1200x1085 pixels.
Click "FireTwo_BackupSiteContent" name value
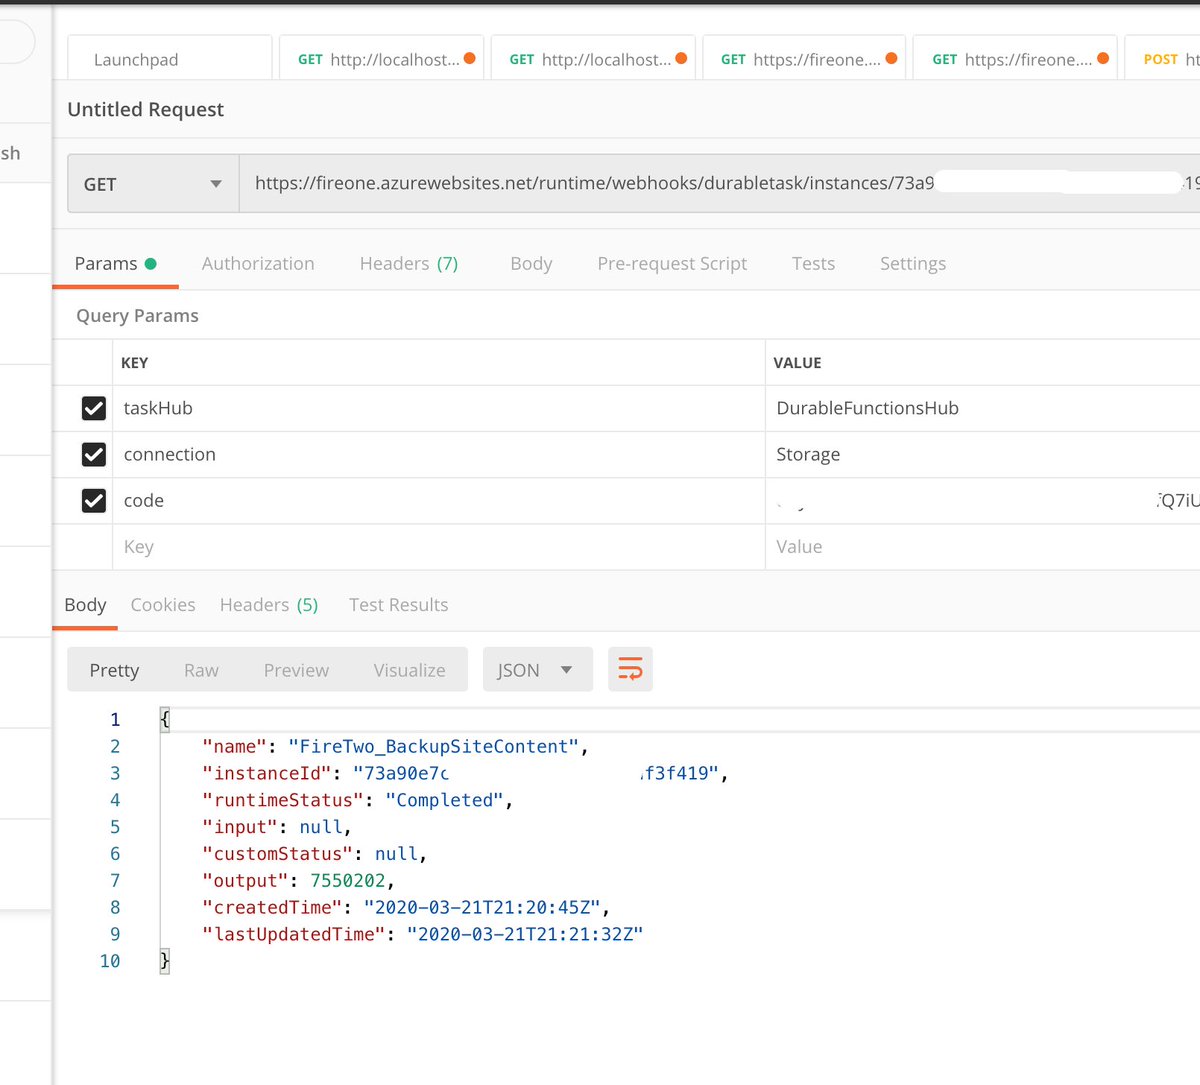[434, 746]
